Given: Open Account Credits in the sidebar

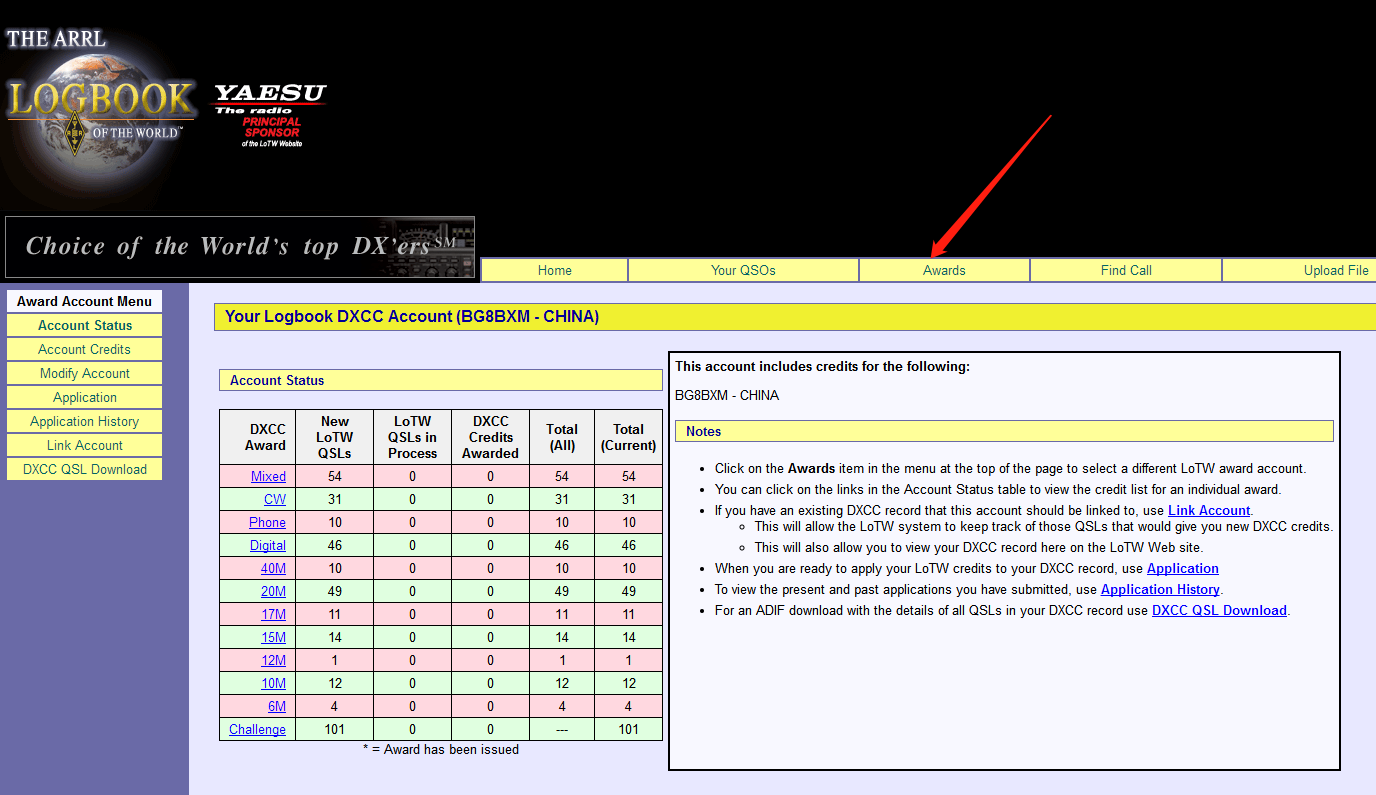Looking at the screenshot, I should 85,349.
